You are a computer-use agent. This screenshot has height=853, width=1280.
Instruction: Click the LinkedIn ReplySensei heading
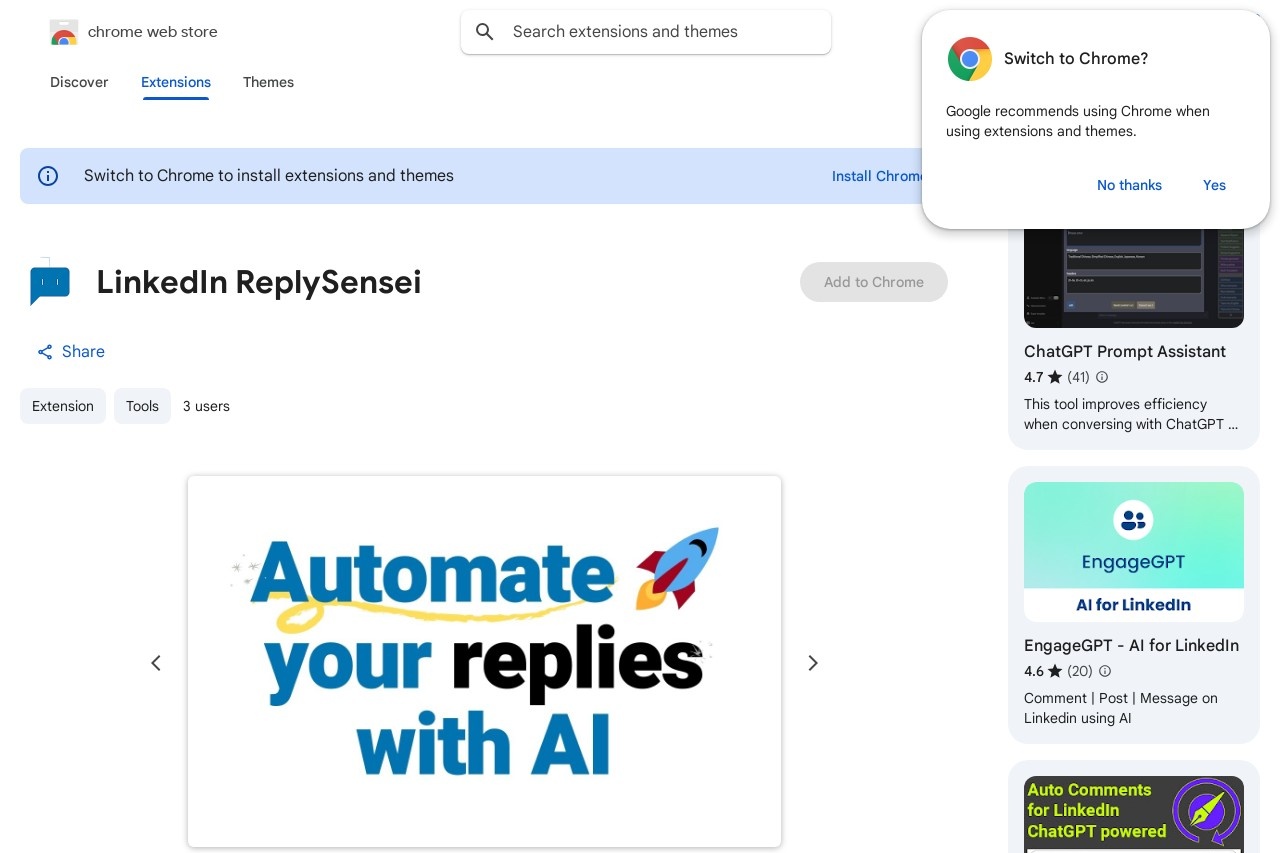259,282
